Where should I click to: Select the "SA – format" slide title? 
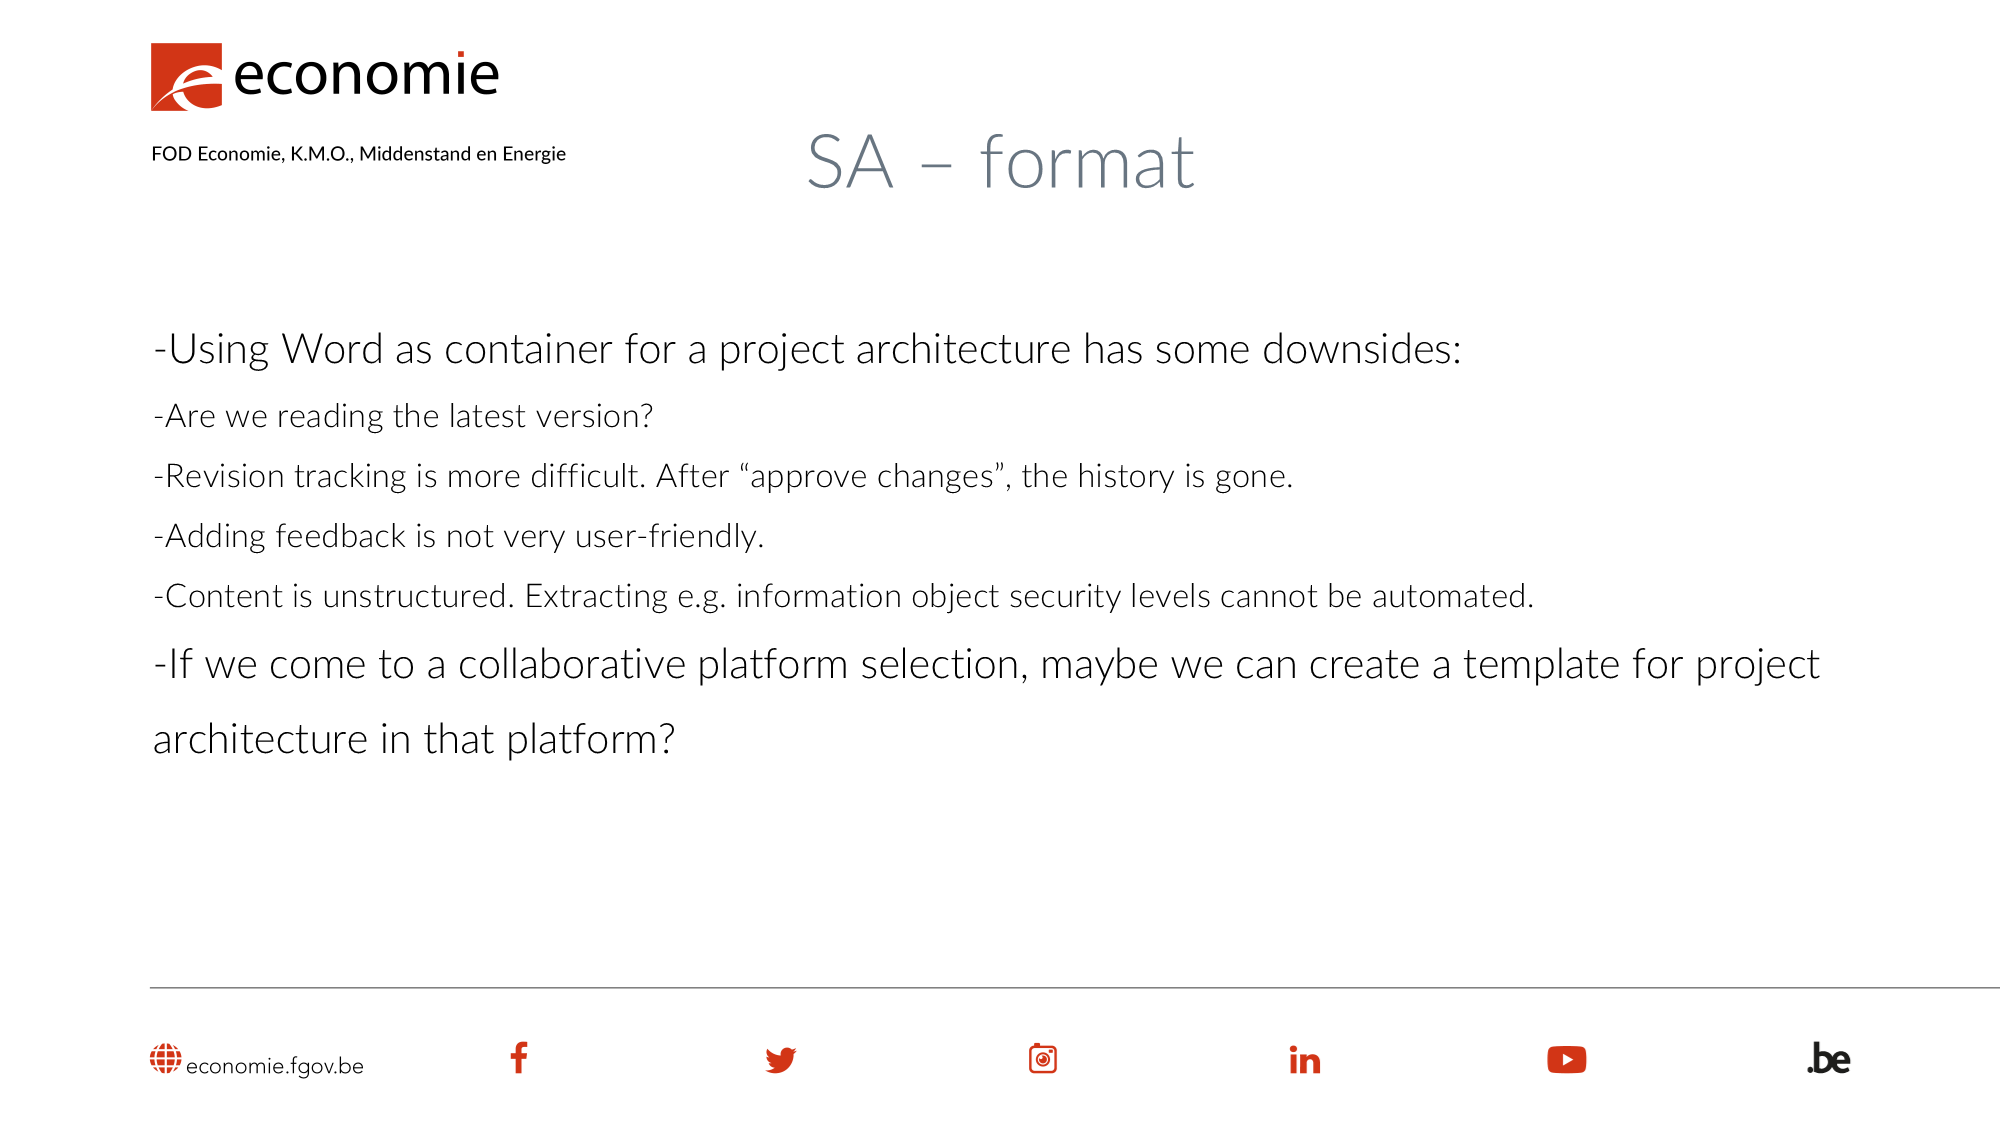click(x=1000, y=162)
